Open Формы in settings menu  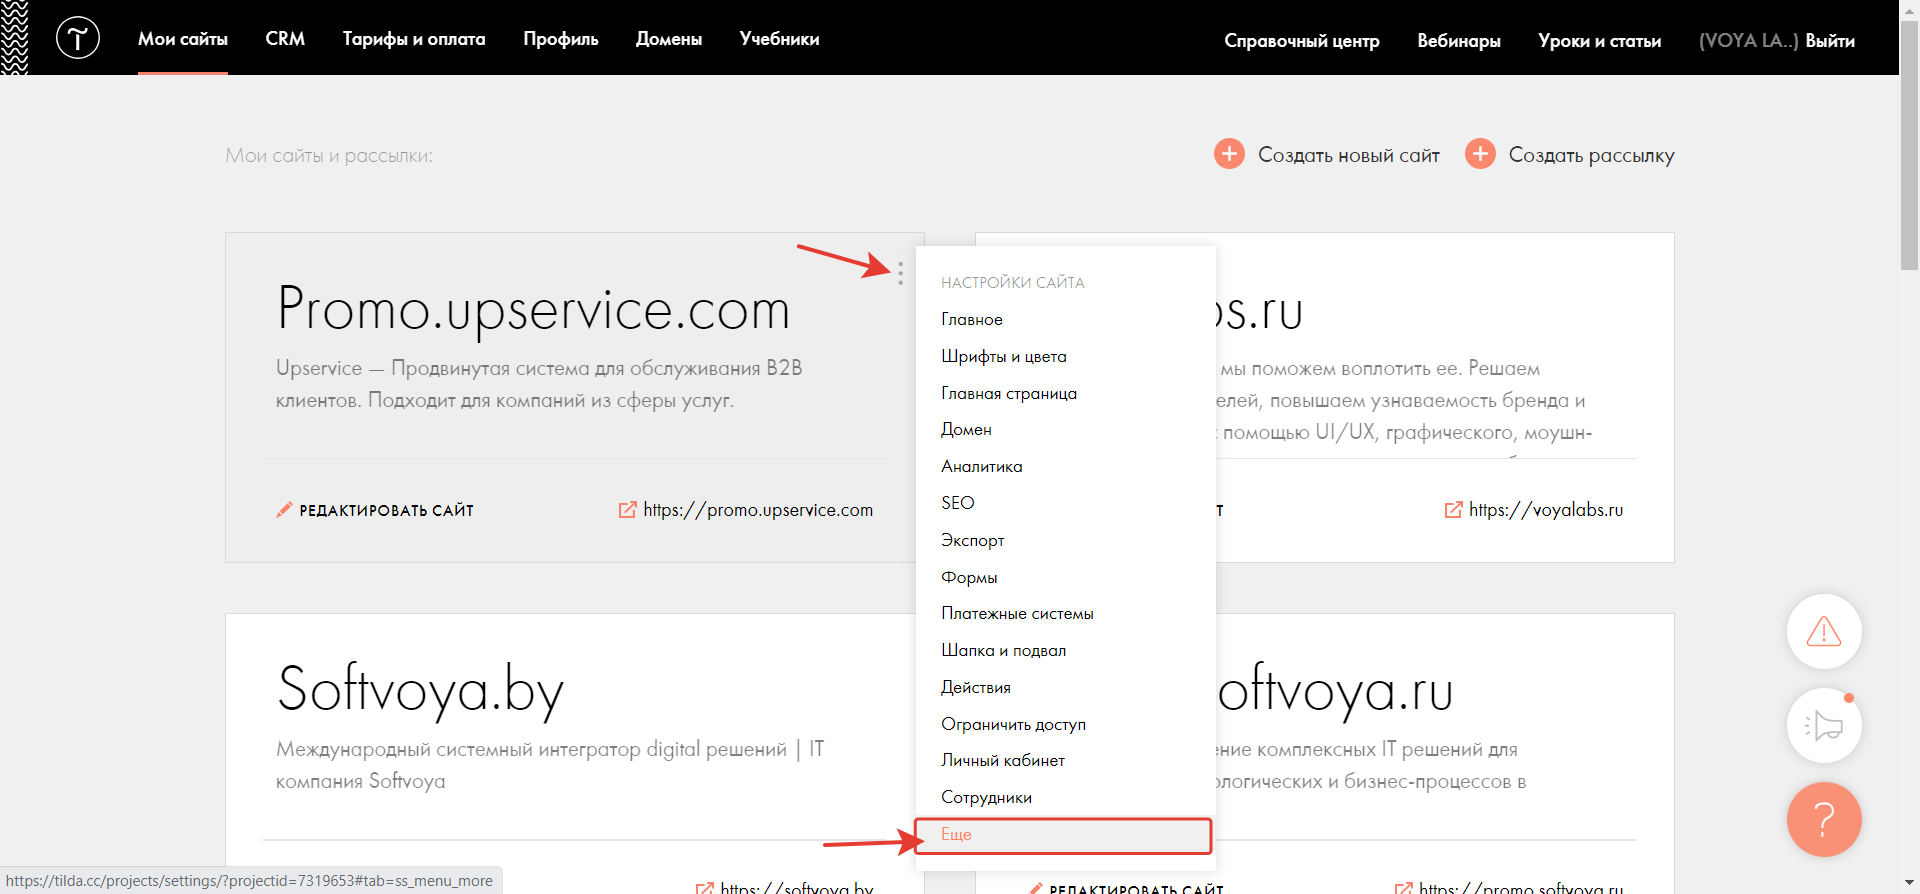969,577
